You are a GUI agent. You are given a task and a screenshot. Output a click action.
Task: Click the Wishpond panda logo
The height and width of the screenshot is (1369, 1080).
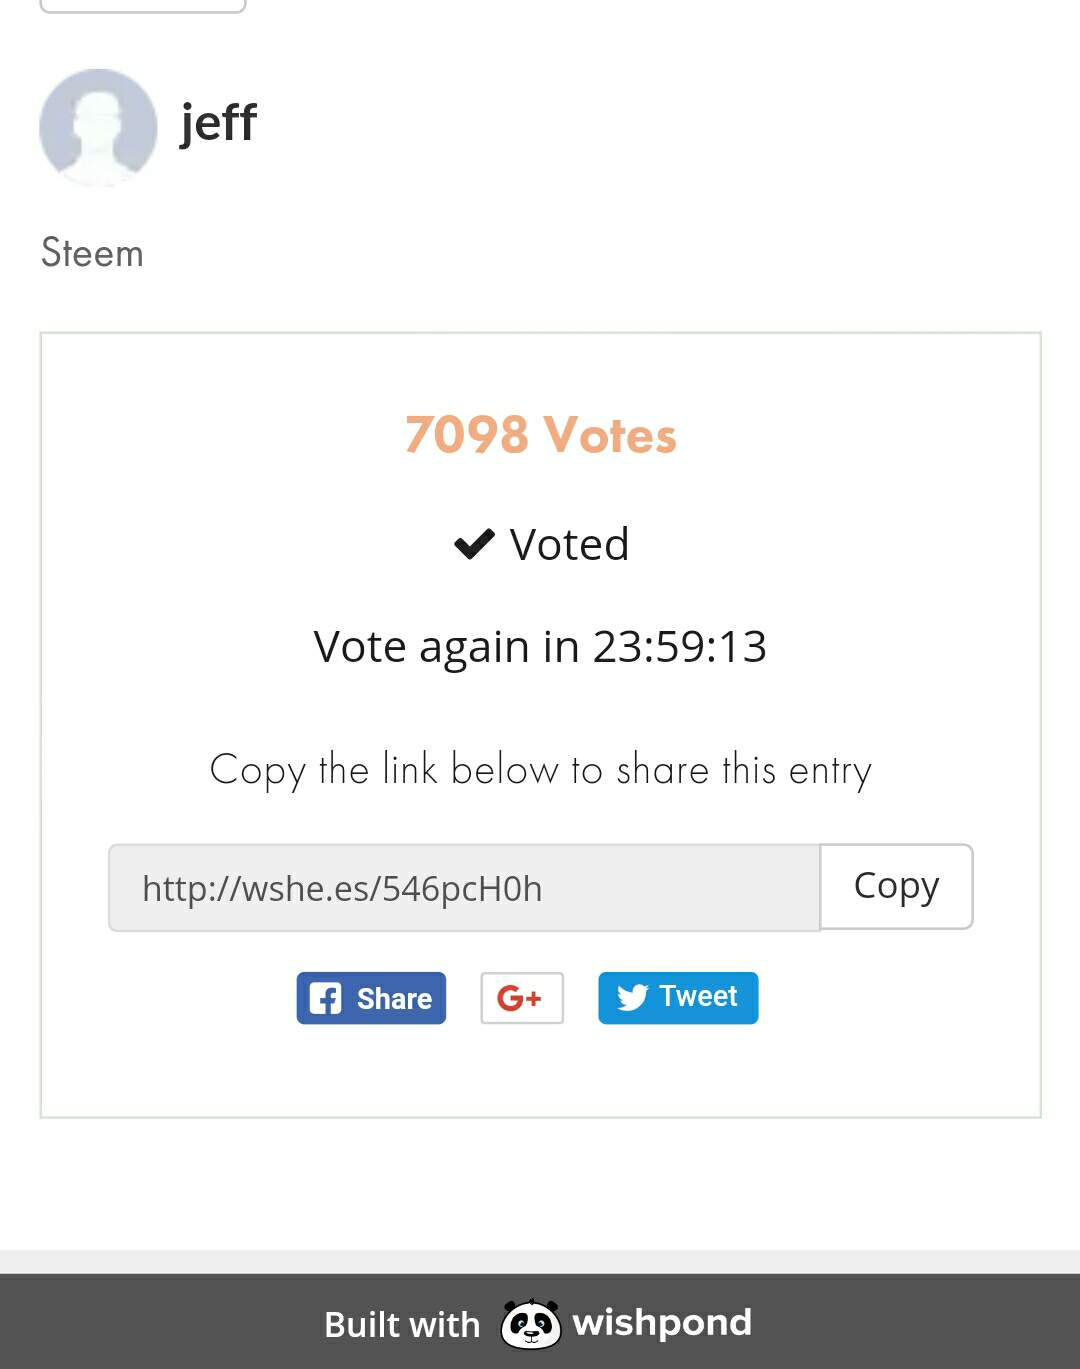(530, 1323)
